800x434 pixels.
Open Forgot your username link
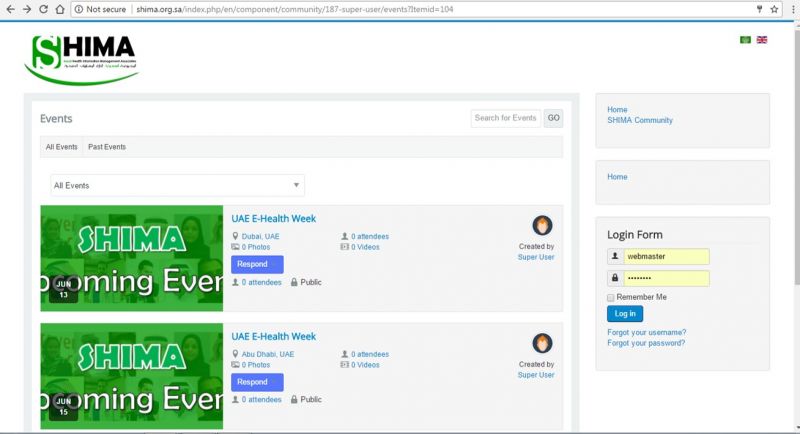[x=646, y=333]
